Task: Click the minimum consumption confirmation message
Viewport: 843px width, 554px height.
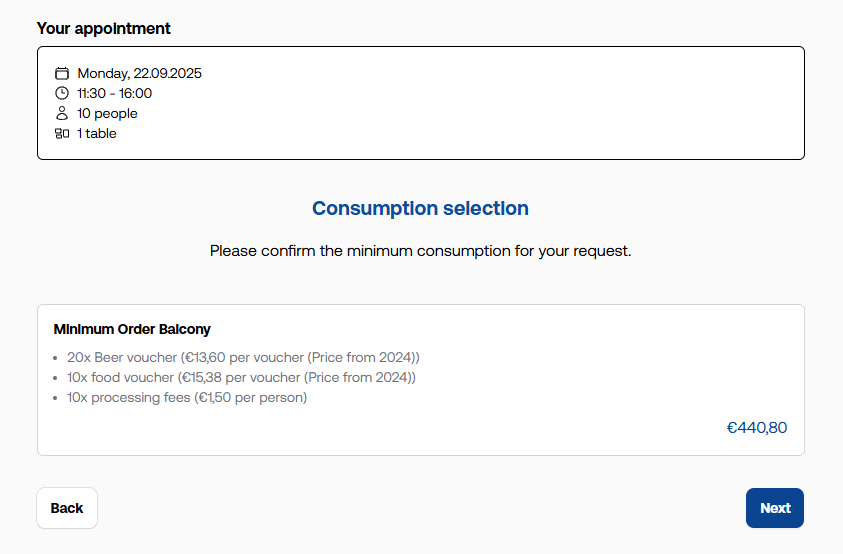Action: [x=420, y=251]
